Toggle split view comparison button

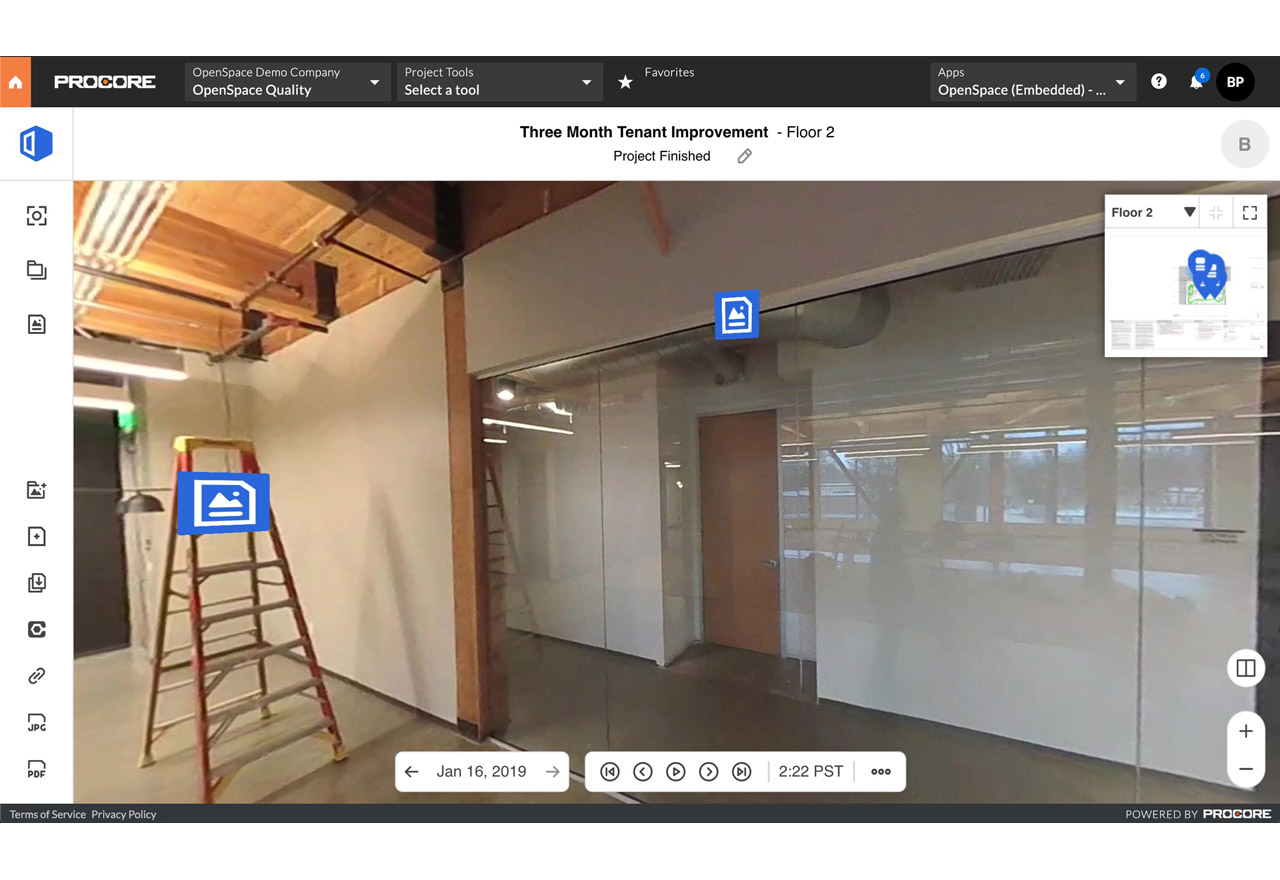(1246, 668)
